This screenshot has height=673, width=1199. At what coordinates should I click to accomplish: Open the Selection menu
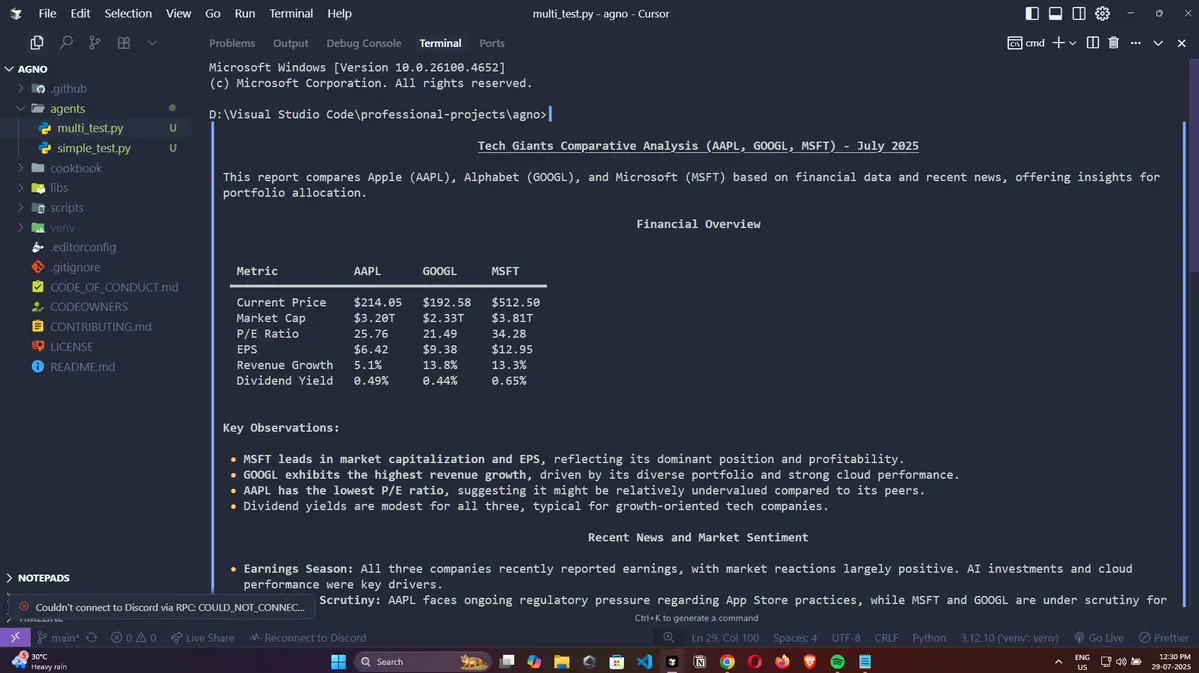[x=128, y=13]
